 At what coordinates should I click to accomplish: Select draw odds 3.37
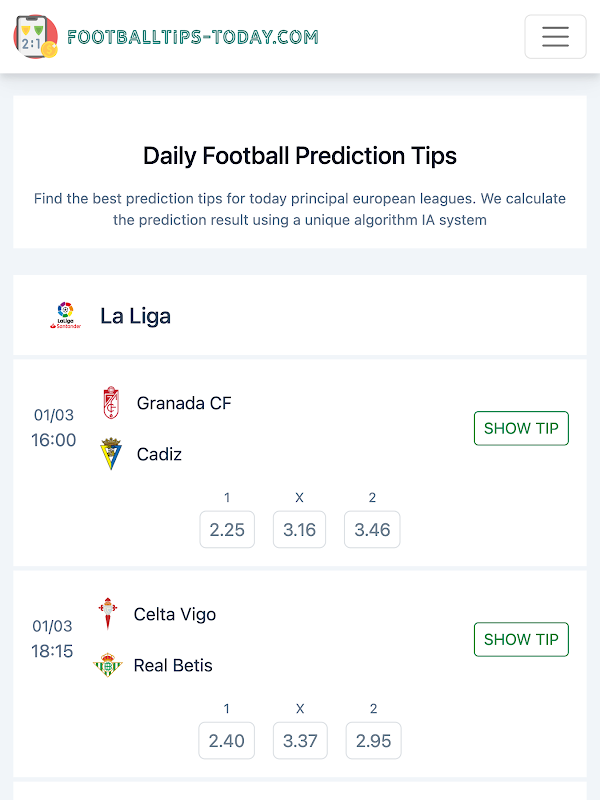point(300,741)
